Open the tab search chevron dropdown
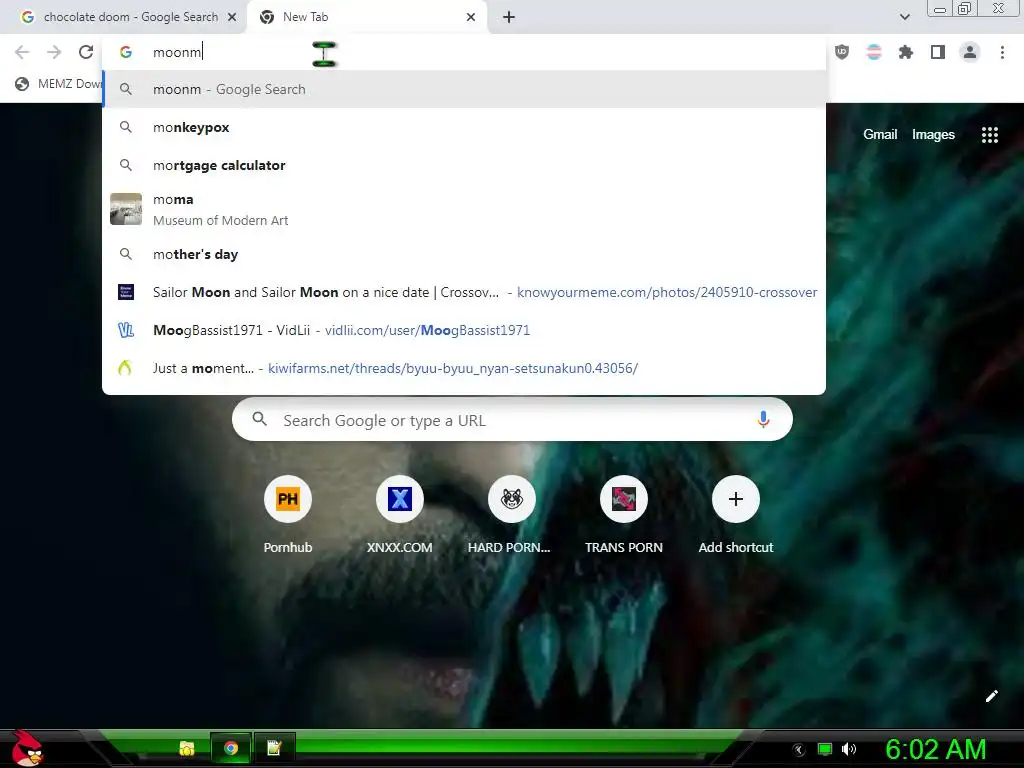Image resolution: width=1024 pixels, height=768 pixels. [x=904, y=17]
